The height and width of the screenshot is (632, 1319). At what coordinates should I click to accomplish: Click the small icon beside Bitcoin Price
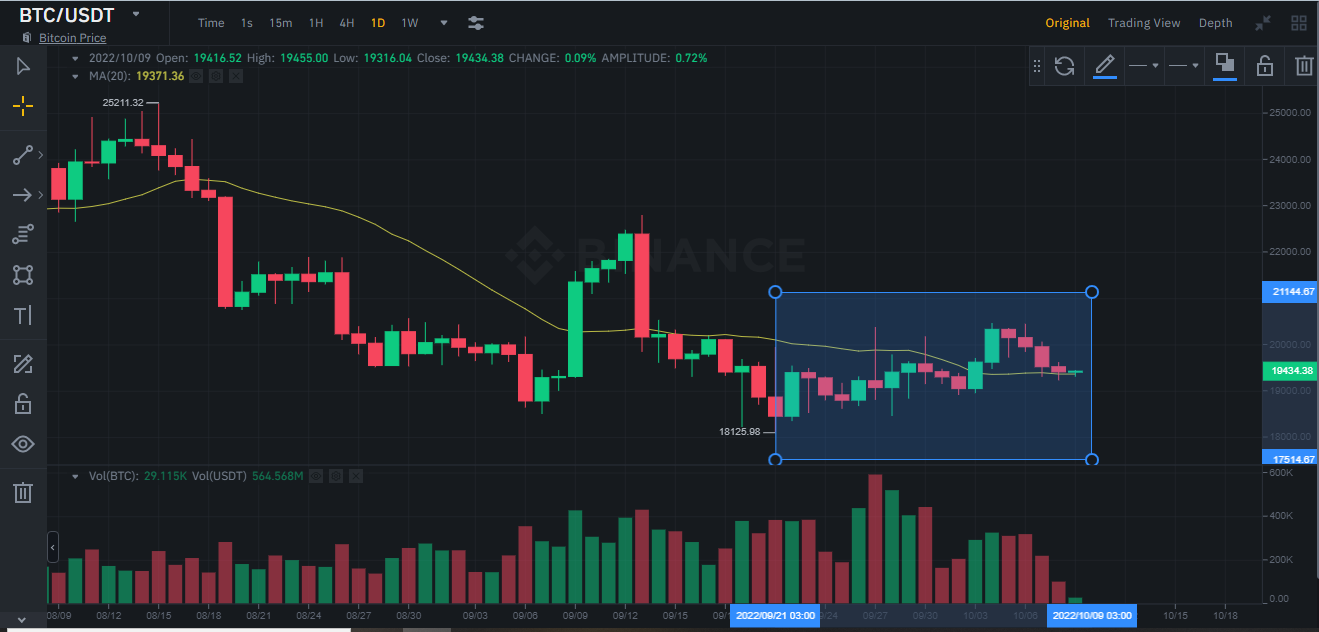point(27,38)
